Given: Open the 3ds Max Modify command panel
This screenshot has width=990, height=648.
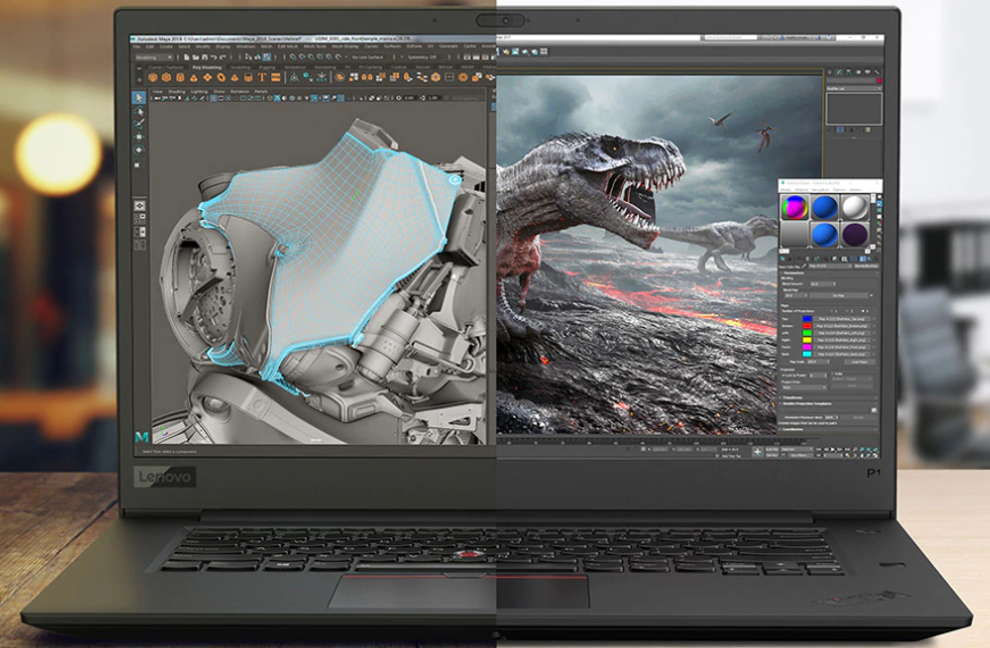Looking at the screenshot, I should [839, 73].
